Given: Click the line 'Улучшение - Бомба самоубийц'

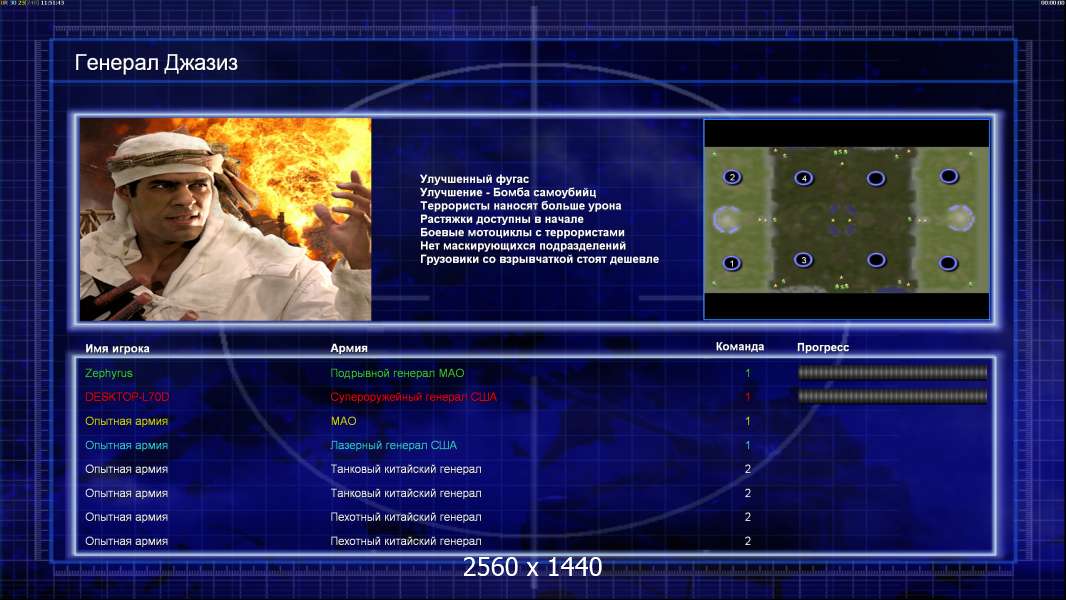Looking at the screenshot, I should [508, 192].
